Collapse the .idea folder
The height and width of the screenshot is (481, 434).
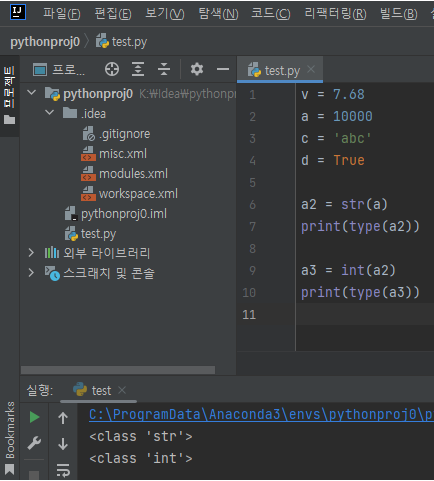[49, 112]
